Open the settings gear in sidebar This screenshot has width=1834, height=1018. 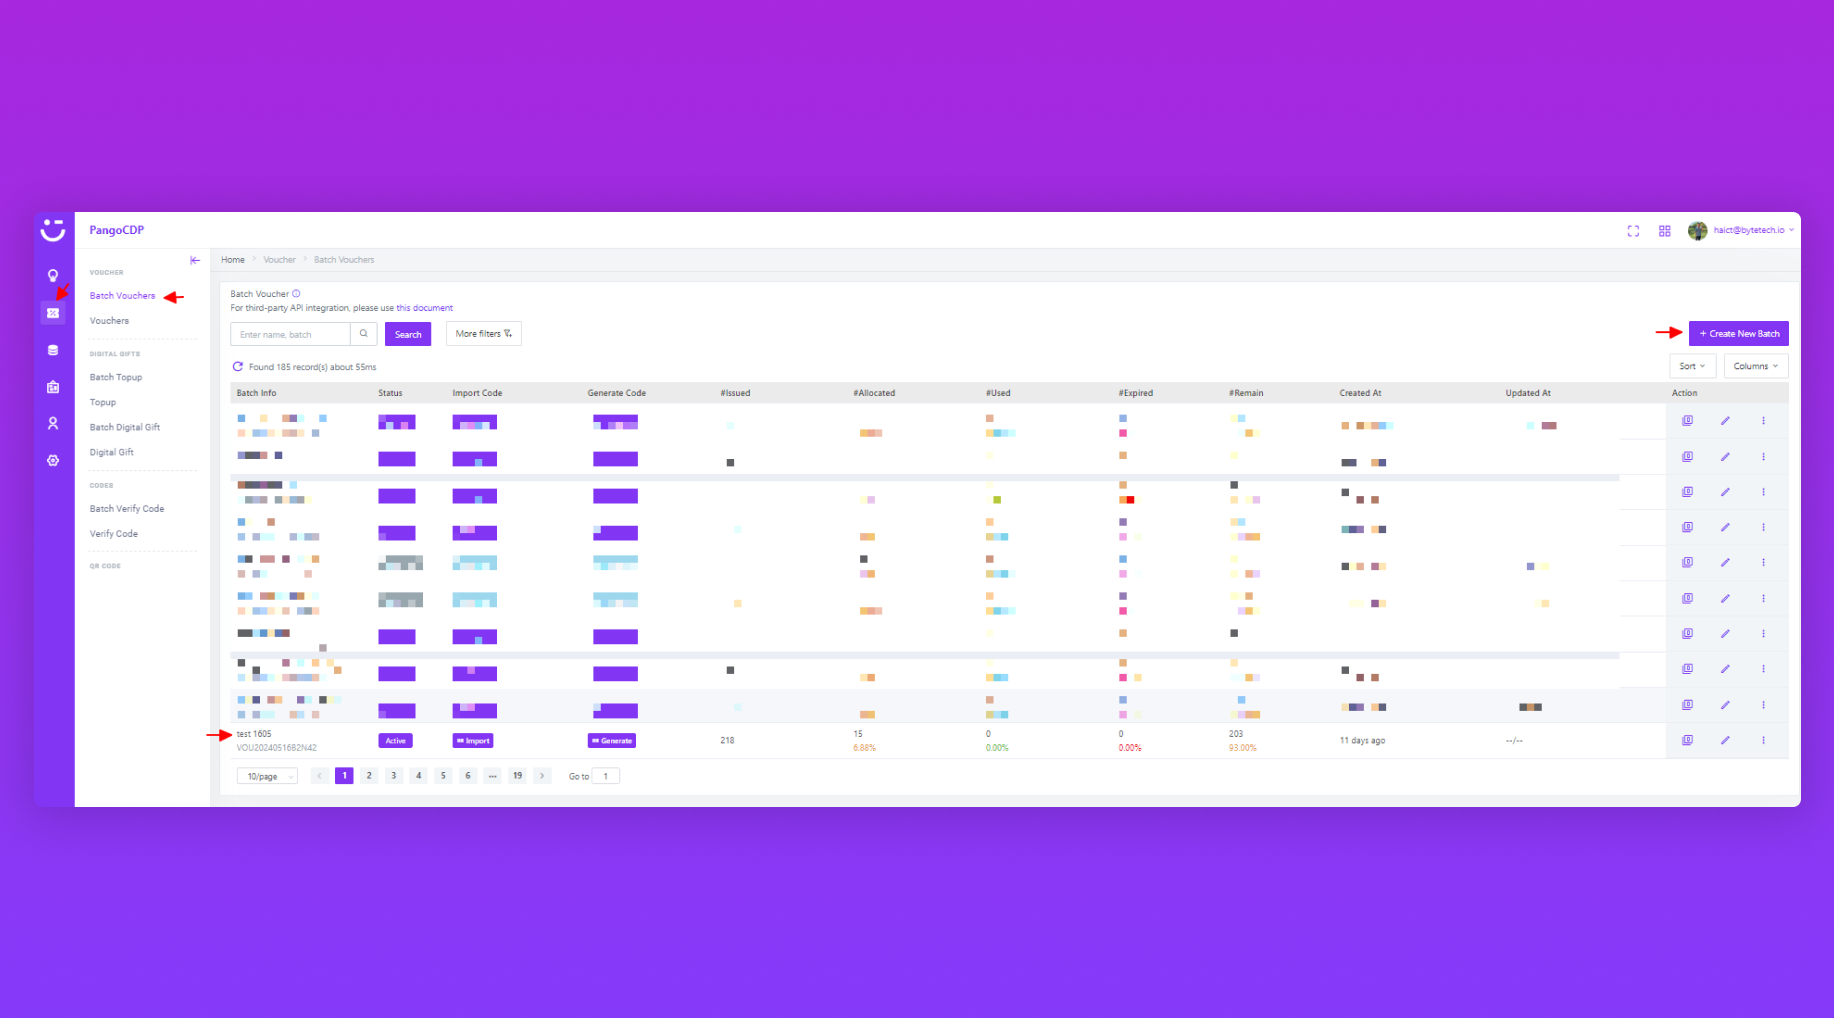53,461
